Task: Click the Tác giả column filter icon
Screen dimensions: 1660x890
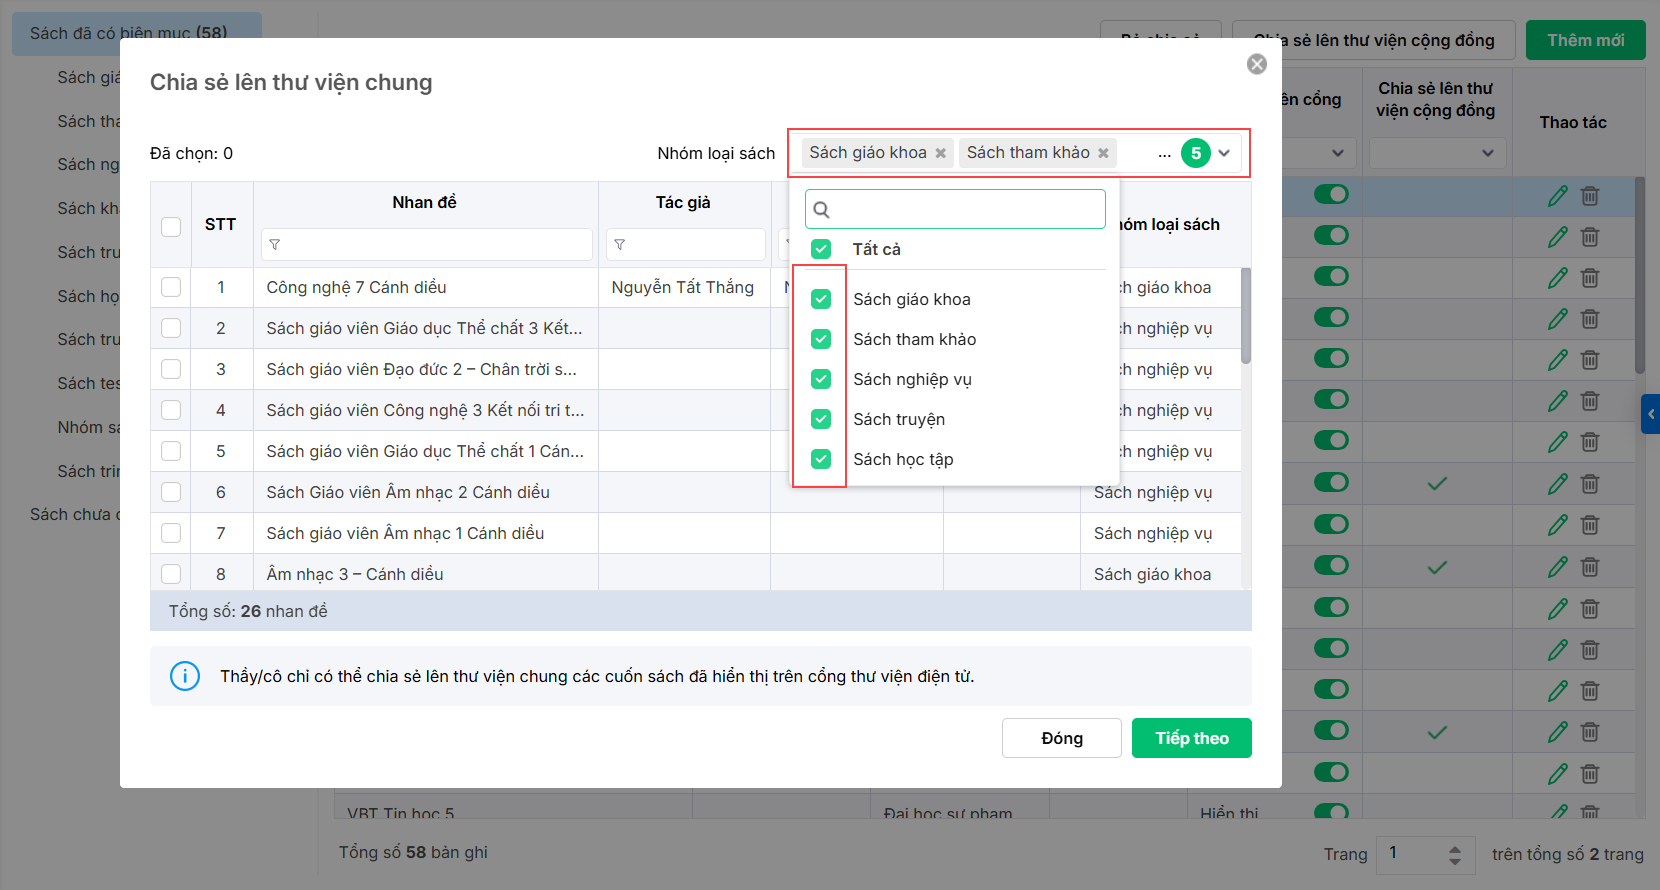Action: [x=620, y=245]
